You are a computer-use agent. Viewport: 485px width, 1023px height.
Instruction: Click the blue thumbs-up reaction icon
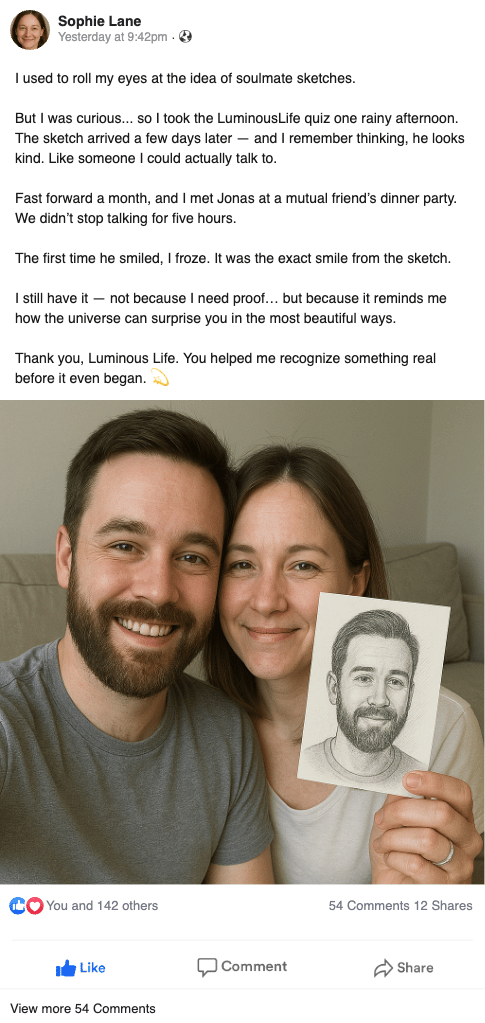tap(18, 906)
